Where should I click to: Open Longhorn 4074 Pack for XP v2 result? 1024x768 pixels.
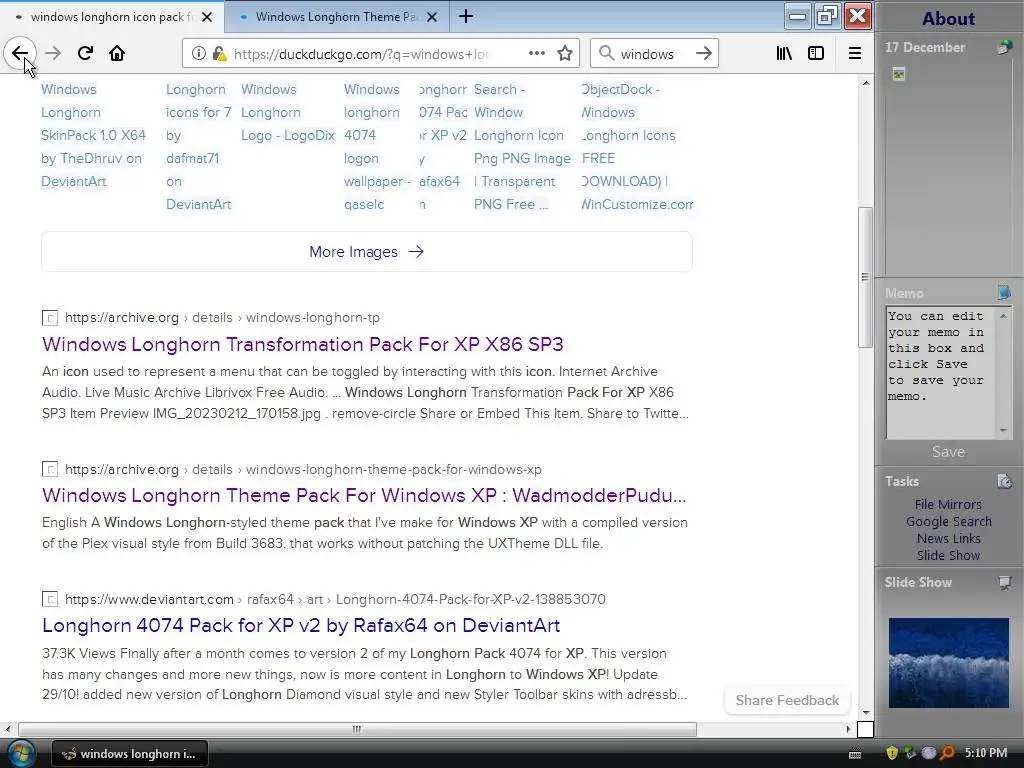tap(301, 625)
